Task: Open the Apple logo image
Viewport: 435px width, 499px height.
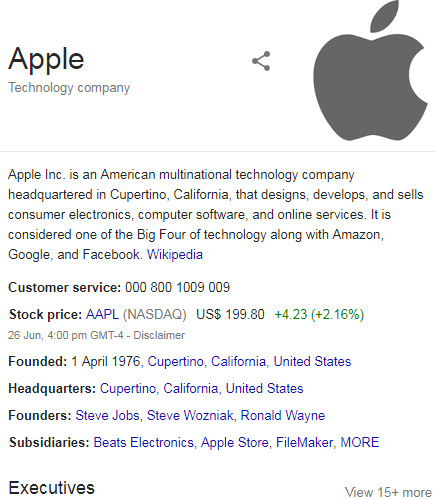Action: 371,70
